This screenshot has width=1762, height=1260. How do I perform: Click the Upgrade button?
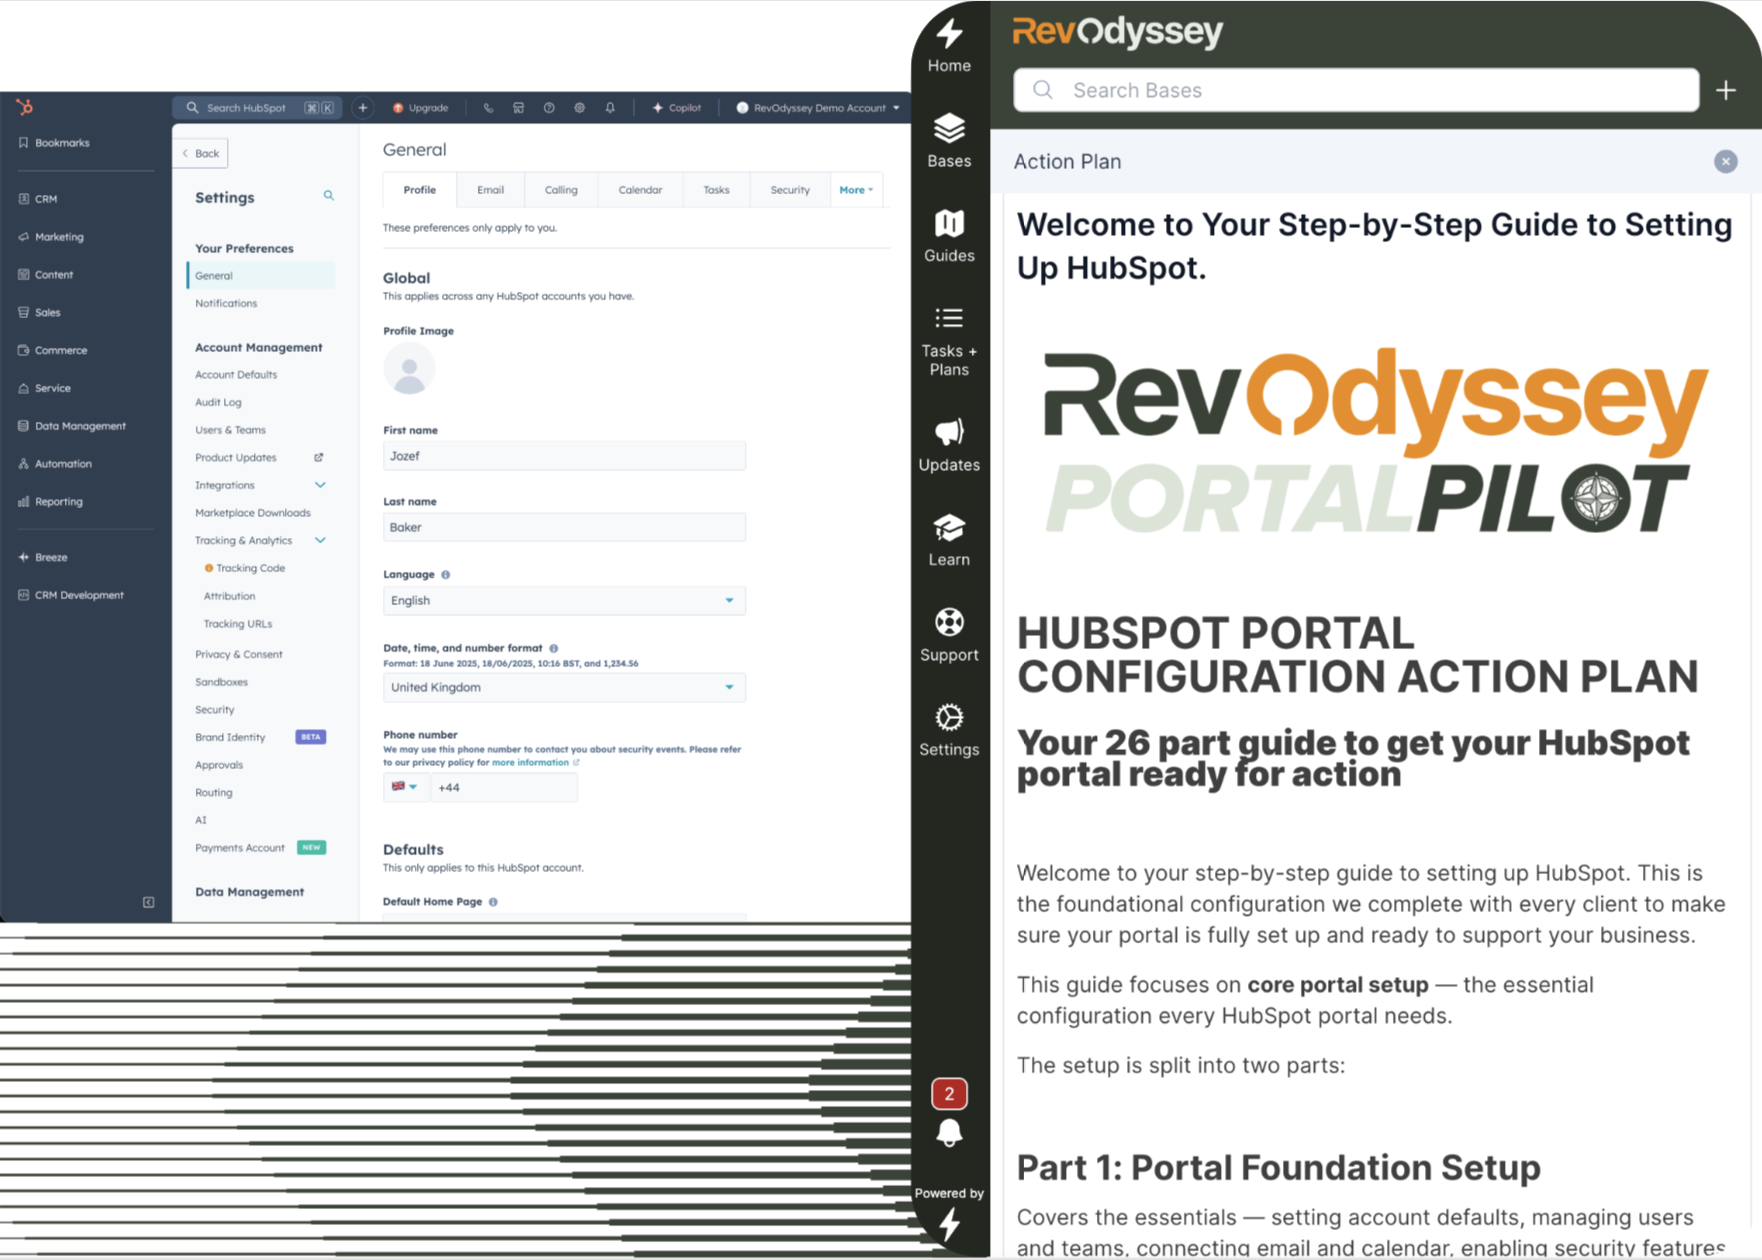(421, 108)
